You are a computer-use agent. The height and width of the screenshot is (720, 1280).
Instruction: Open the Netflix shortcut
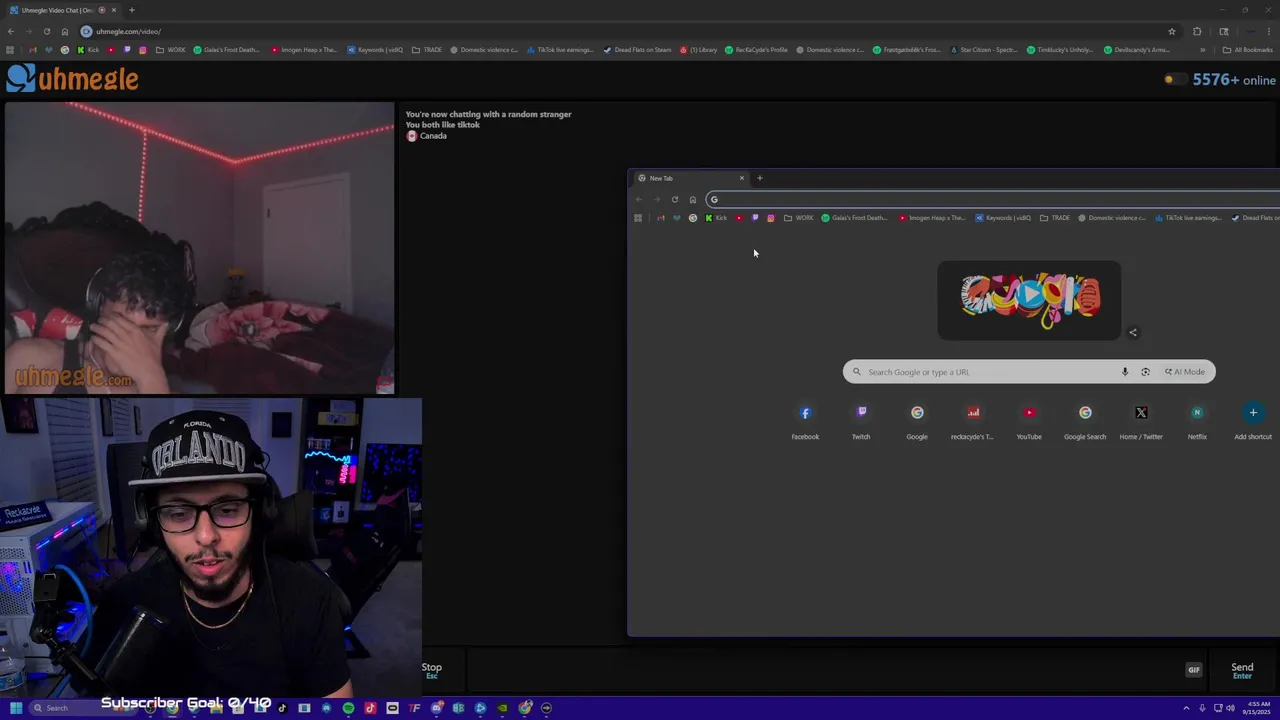(x=1197, y=421)
